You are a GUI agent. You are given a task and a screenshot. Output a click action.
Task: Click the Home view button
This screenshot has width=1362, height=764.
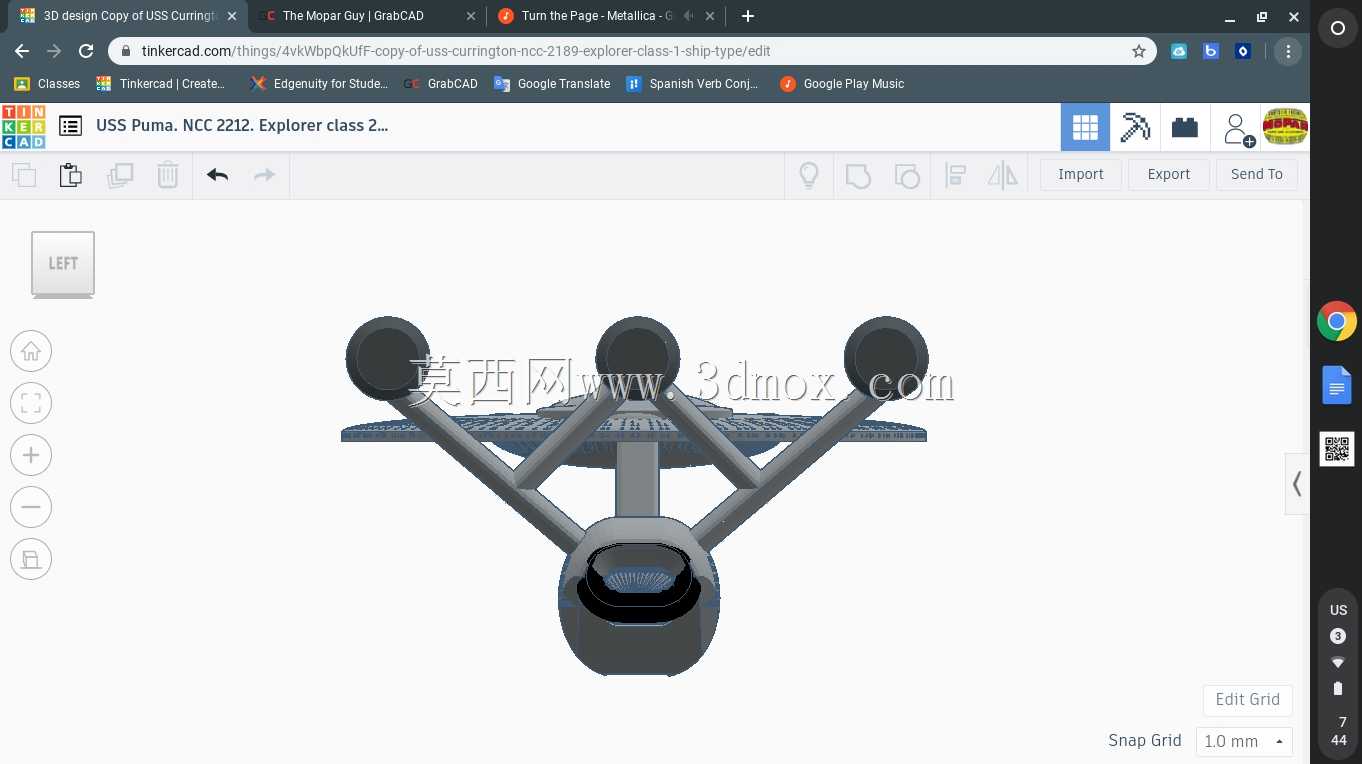(x=31, y=351)
